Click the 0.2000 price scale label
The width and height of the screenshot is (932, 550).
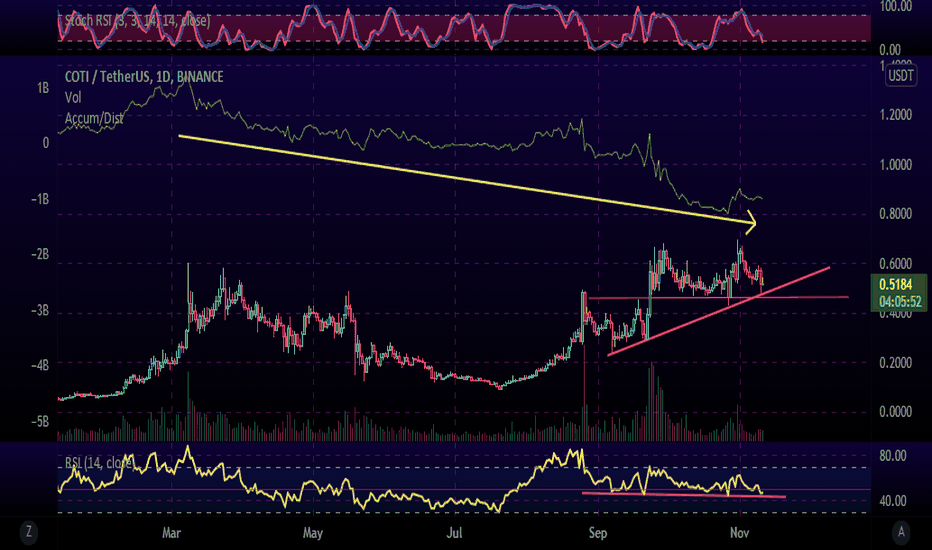tap(896, 363)
